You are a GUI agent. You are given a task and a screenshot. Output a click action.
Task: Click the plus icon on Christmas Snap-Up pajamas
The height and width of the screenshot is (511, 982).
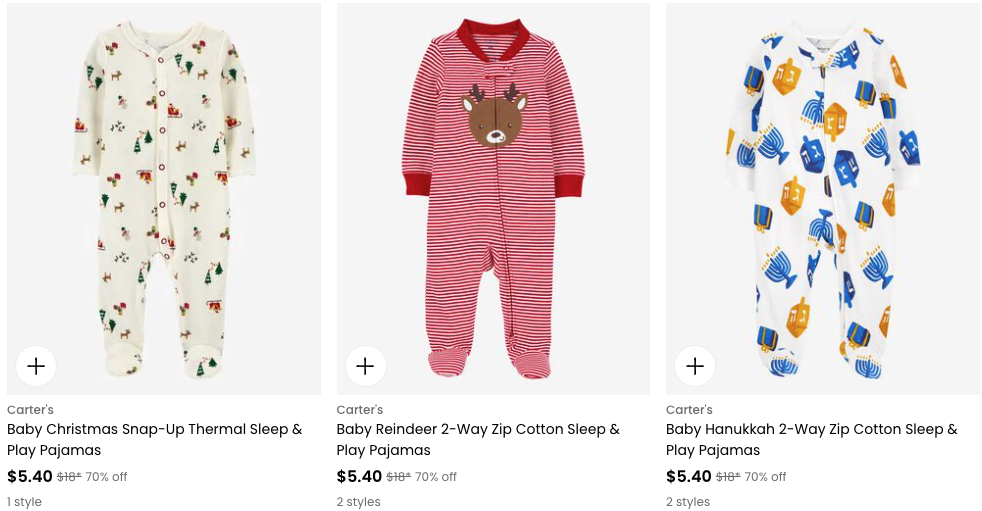[x=36, y=366]
